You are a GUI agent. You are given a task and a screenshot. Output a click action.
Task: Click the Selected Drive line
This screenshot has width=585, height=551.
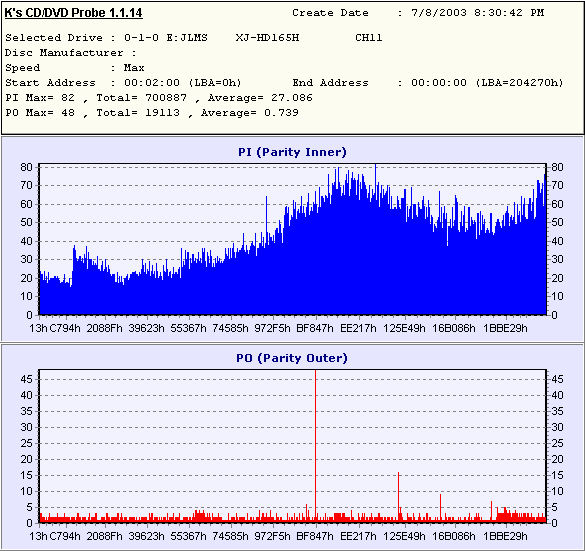(194, 38)
